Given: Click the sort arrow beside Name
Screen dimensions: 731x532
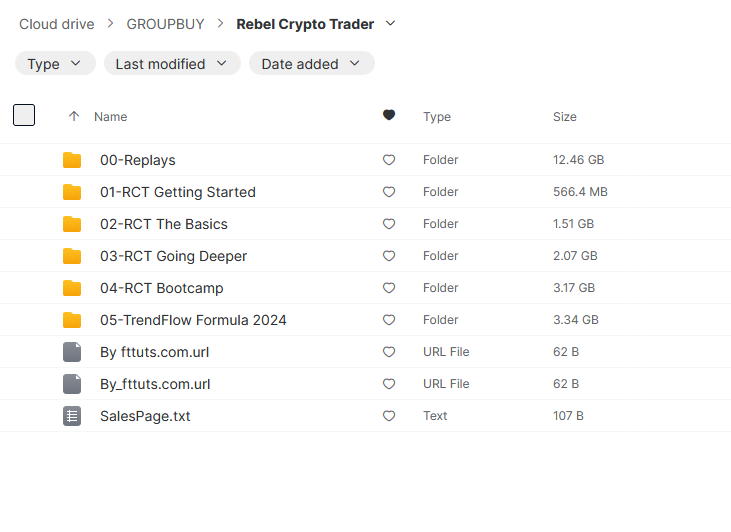Looking at the screenshot, I should click(73, 117).
